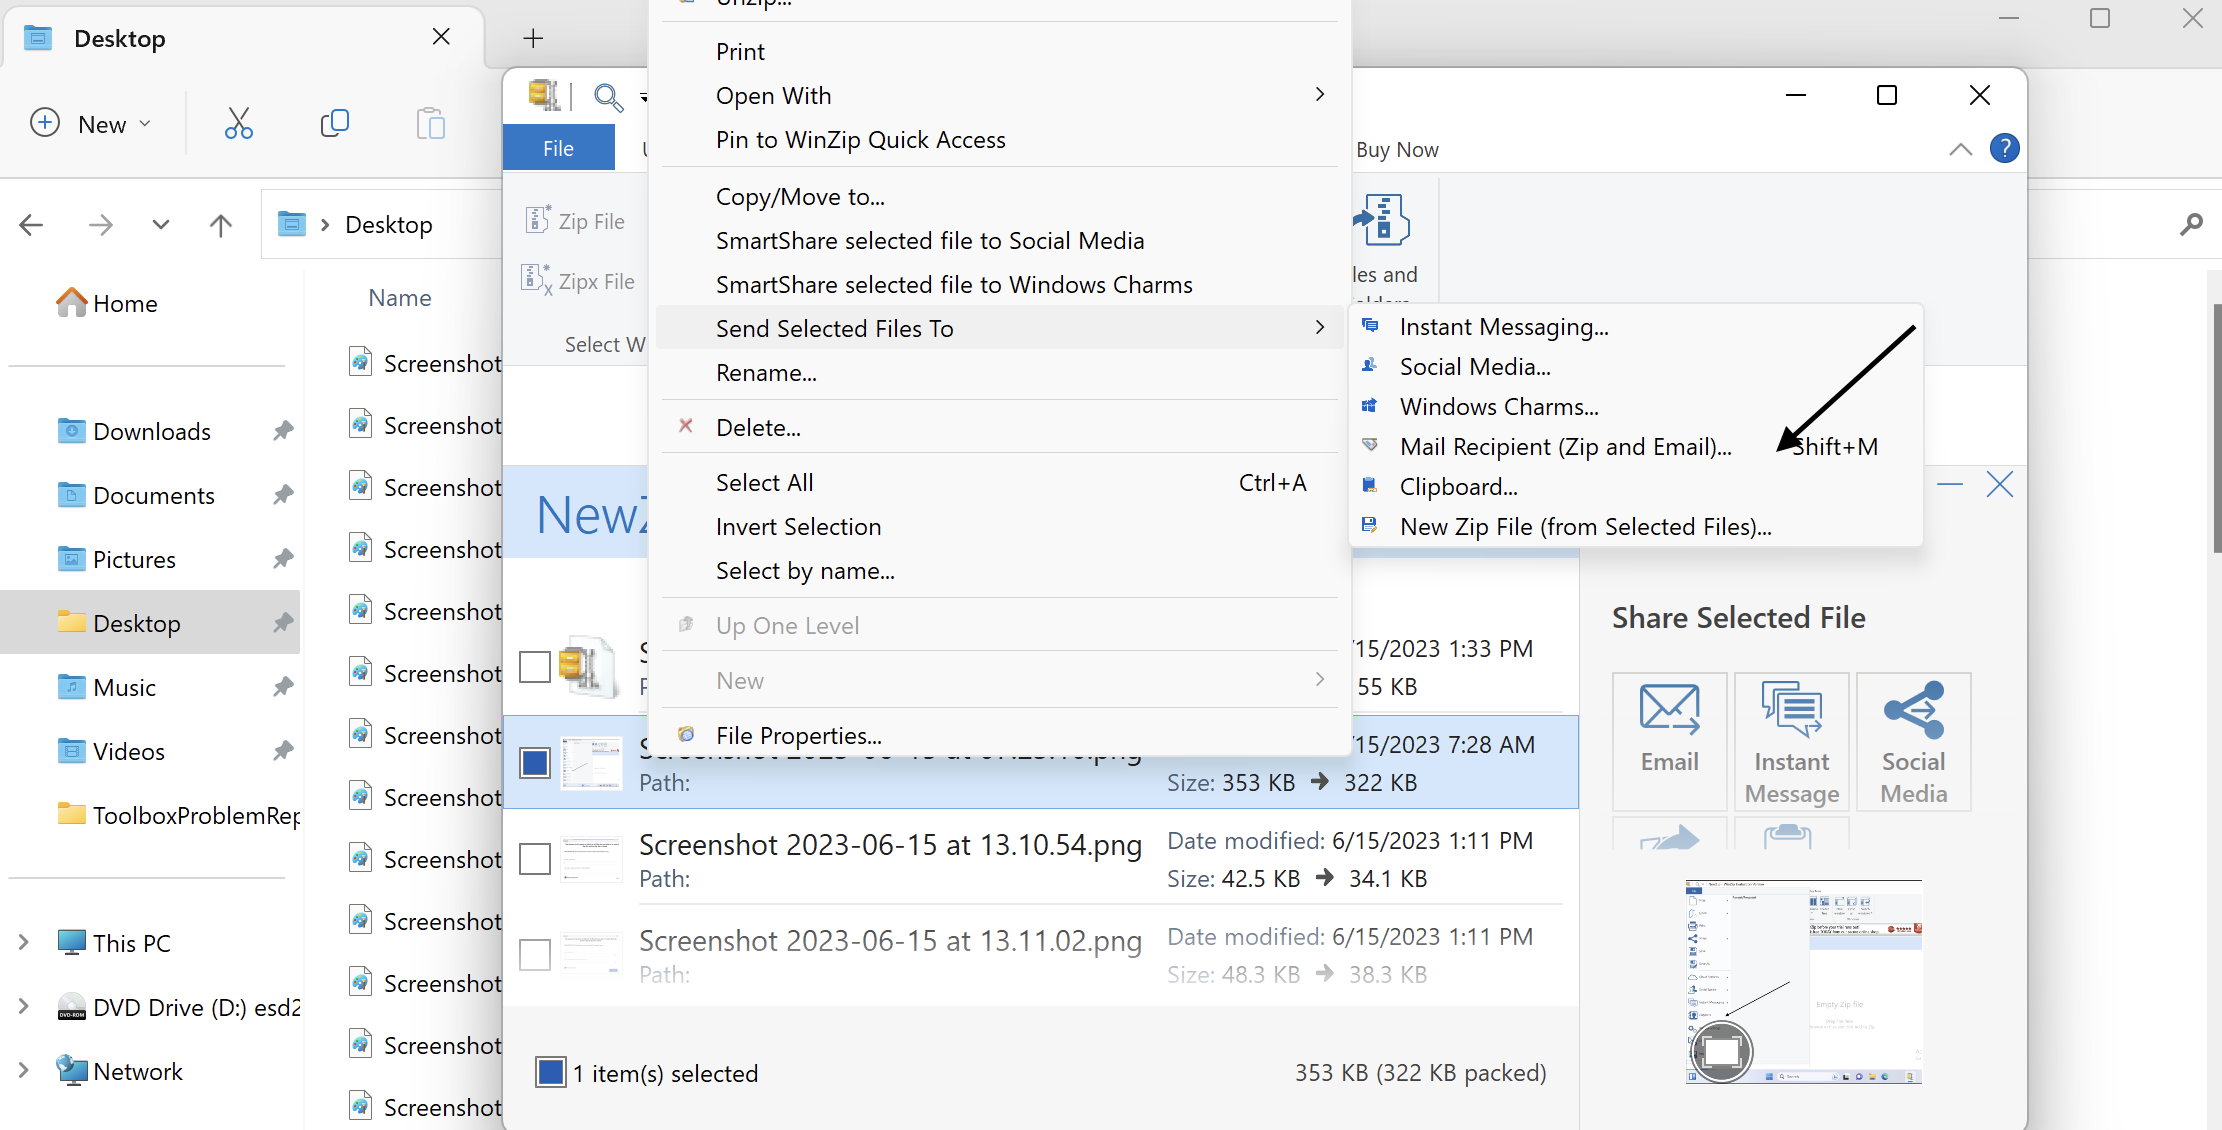The height and width of the screenshot is (1130, 2222).
Task: Open WinZip help question mark icon
Action: point(2004,149)
